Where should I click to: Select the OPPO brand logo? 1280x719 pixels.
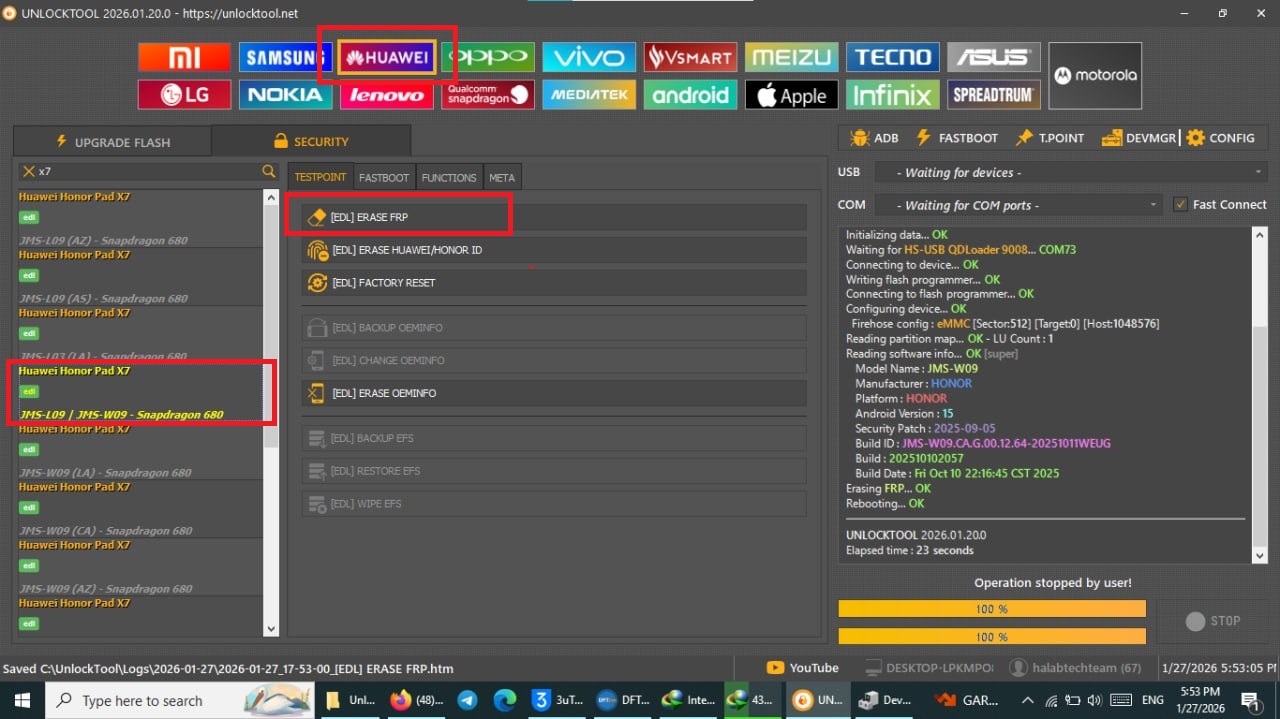click(488, 57)
